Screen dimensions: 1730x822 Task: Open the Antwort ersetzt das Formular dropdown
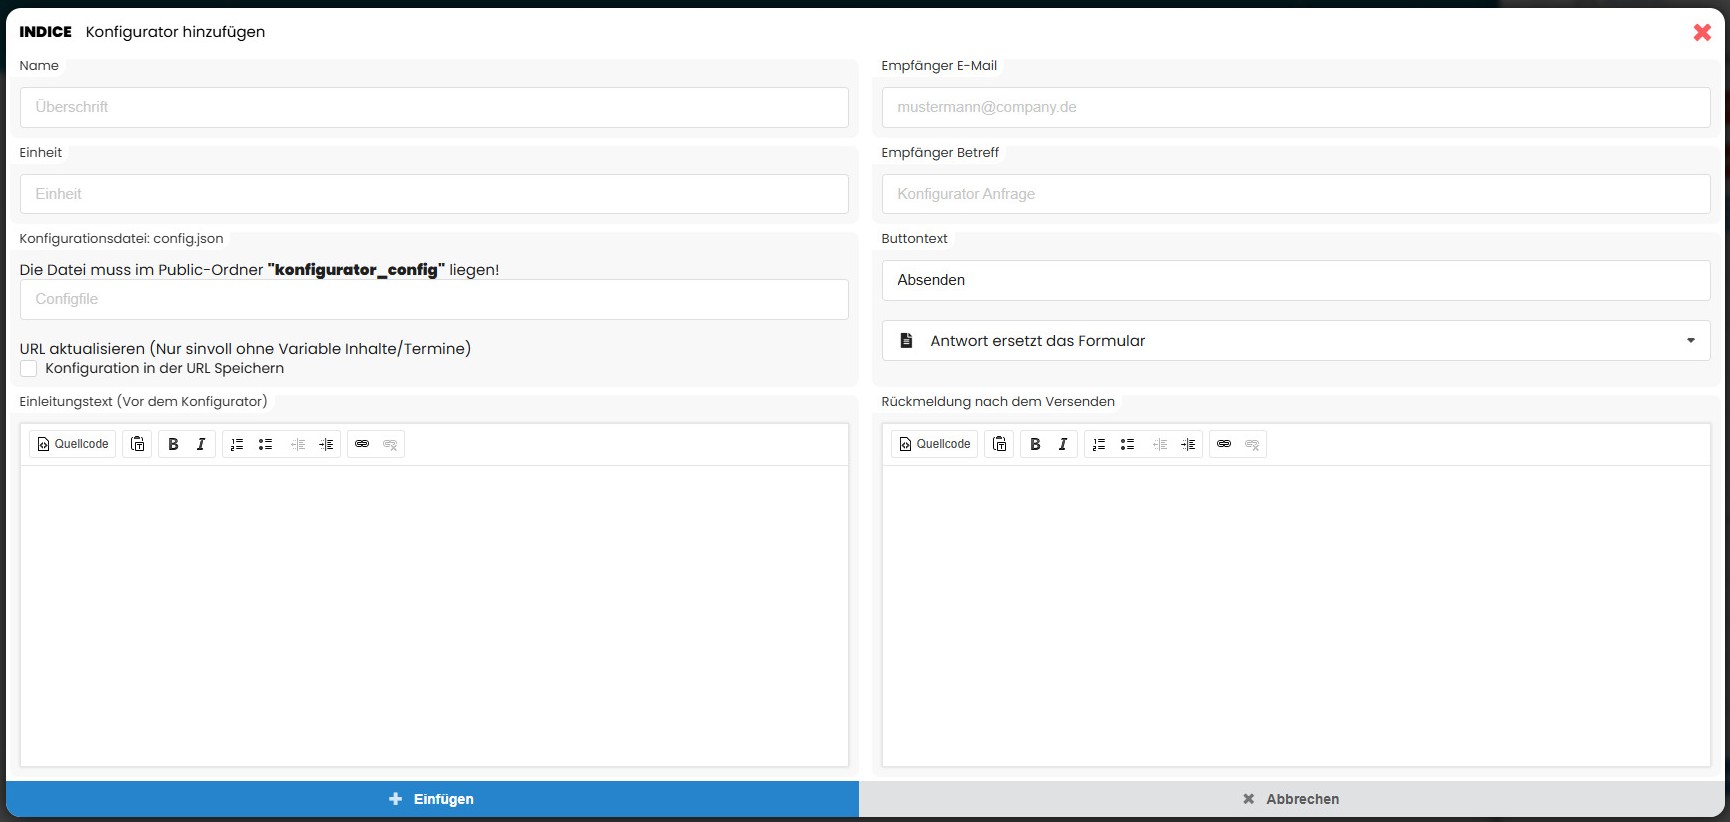(x=1295, y=341)
